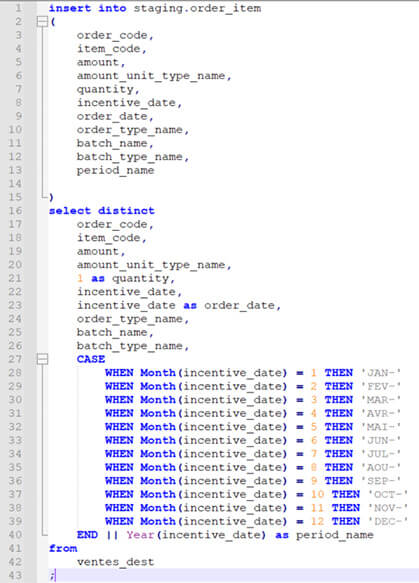Click the 'AOU-' string literal
The image size is (419, 583).
coord(381,467)
